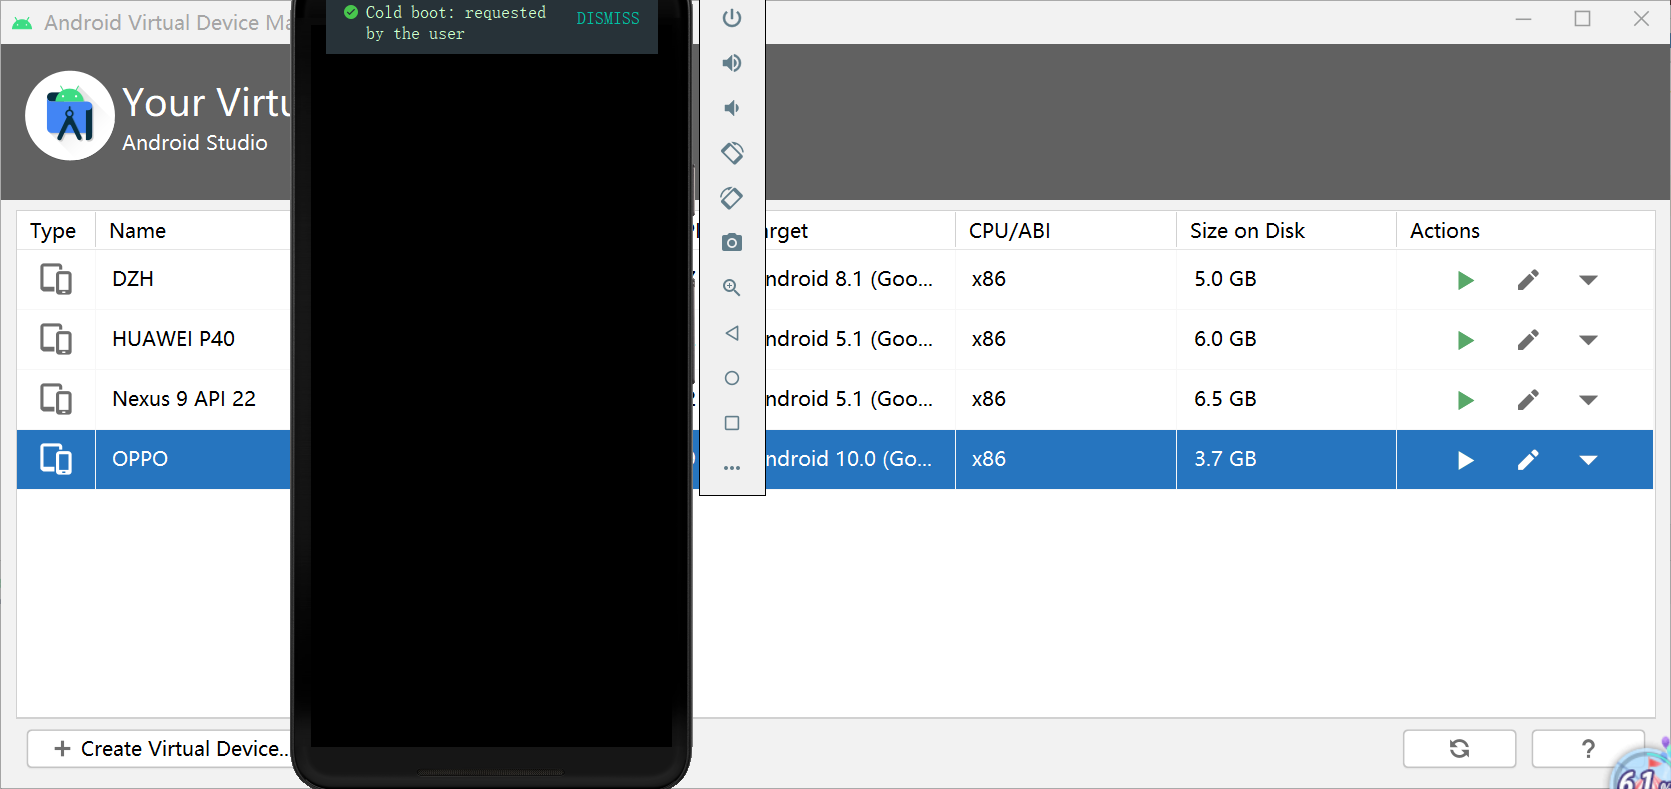Tap the emulator Overview square button

click(x=732, y=423)
